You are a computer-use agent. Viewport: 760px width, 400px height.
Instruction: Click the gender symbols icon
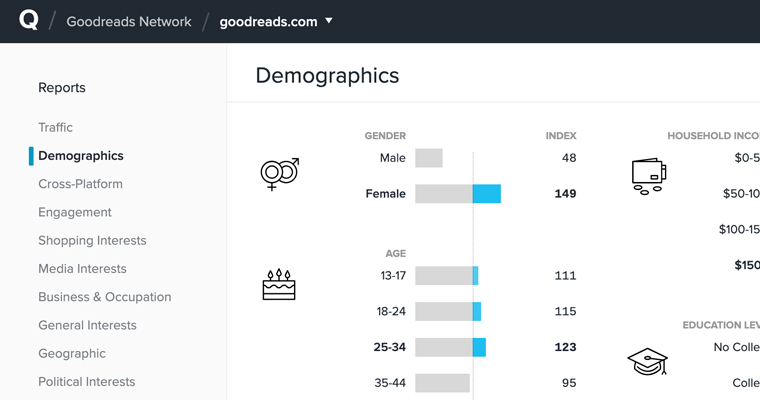[280, 174]
